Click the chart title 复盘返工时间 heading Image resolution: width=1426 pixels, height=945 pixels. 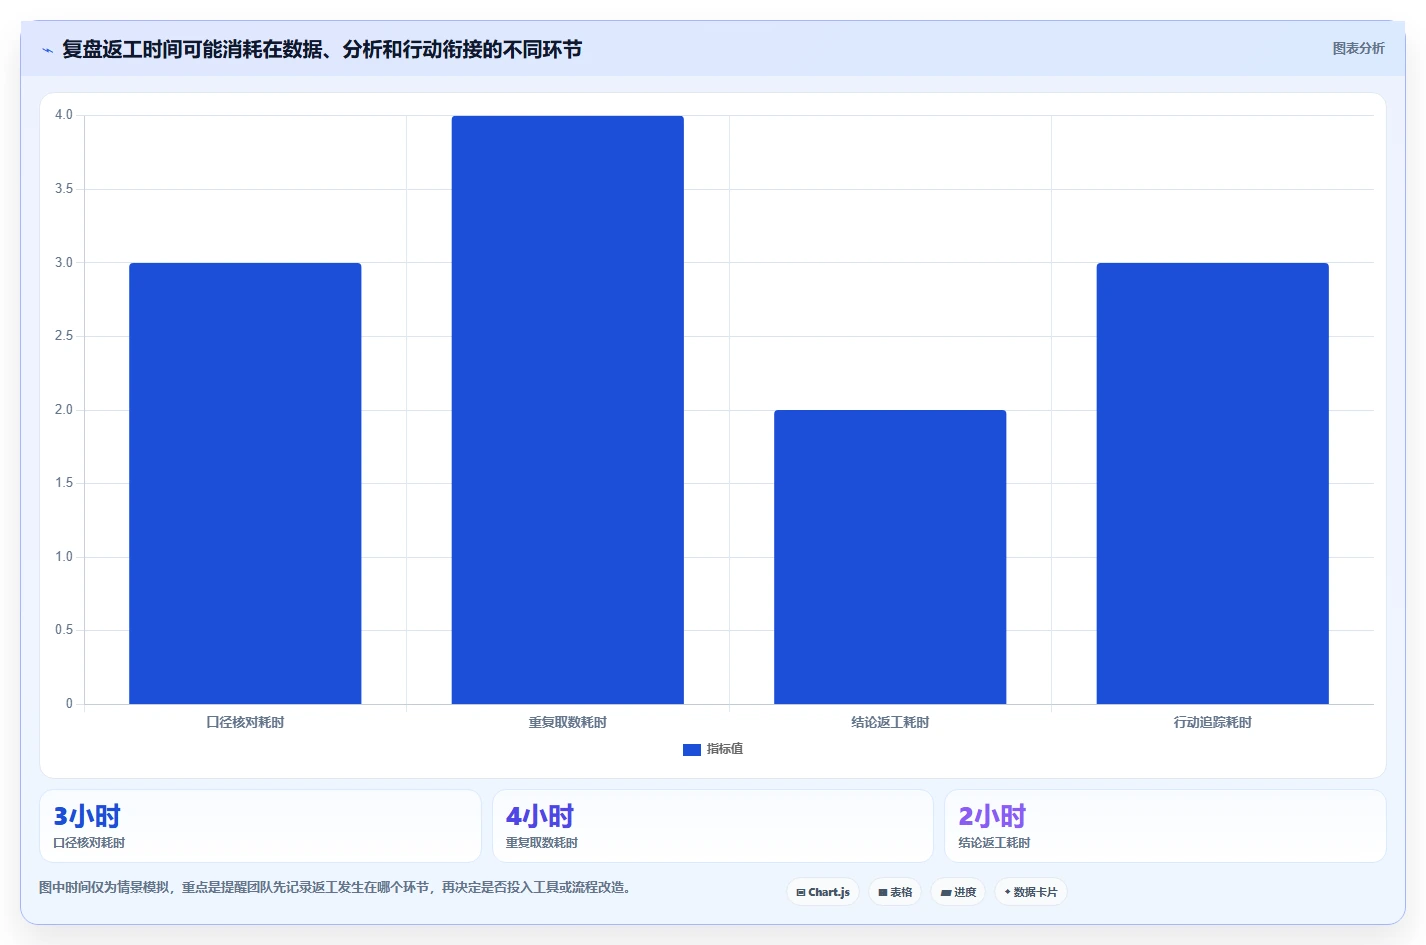point(322,49)
